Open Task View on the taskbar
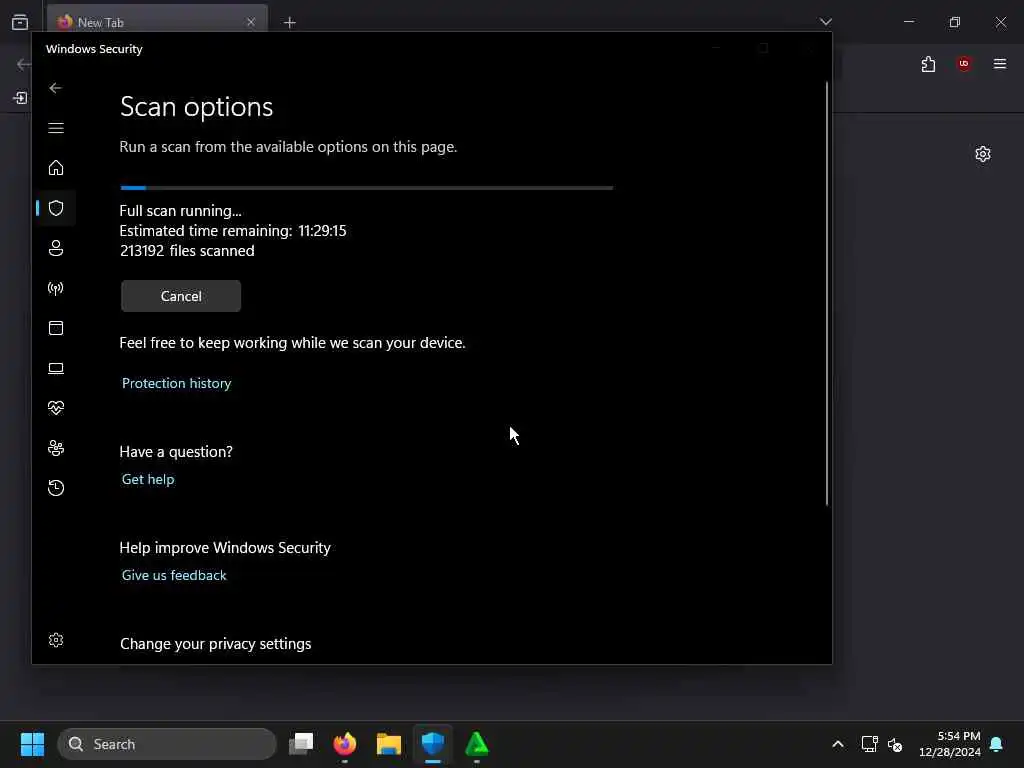 click(x=301, y=743)
